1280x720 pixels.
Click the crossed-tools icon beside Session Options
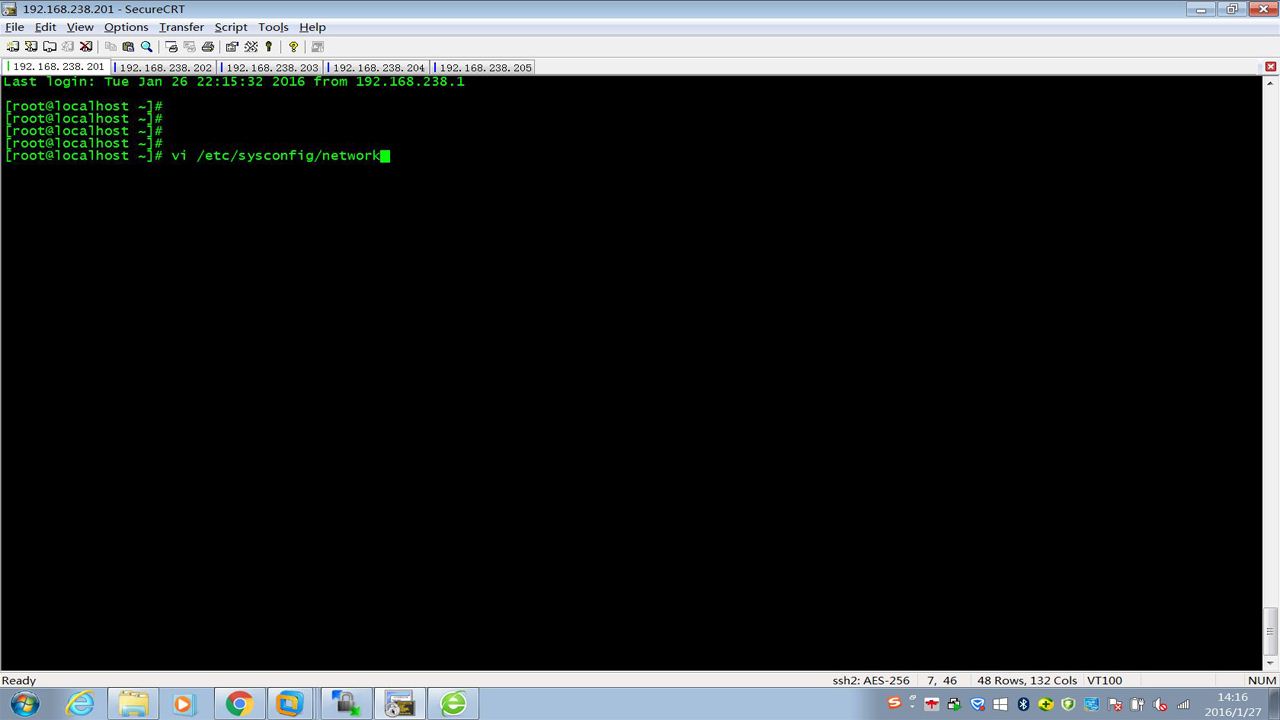(x=251, y=46)
